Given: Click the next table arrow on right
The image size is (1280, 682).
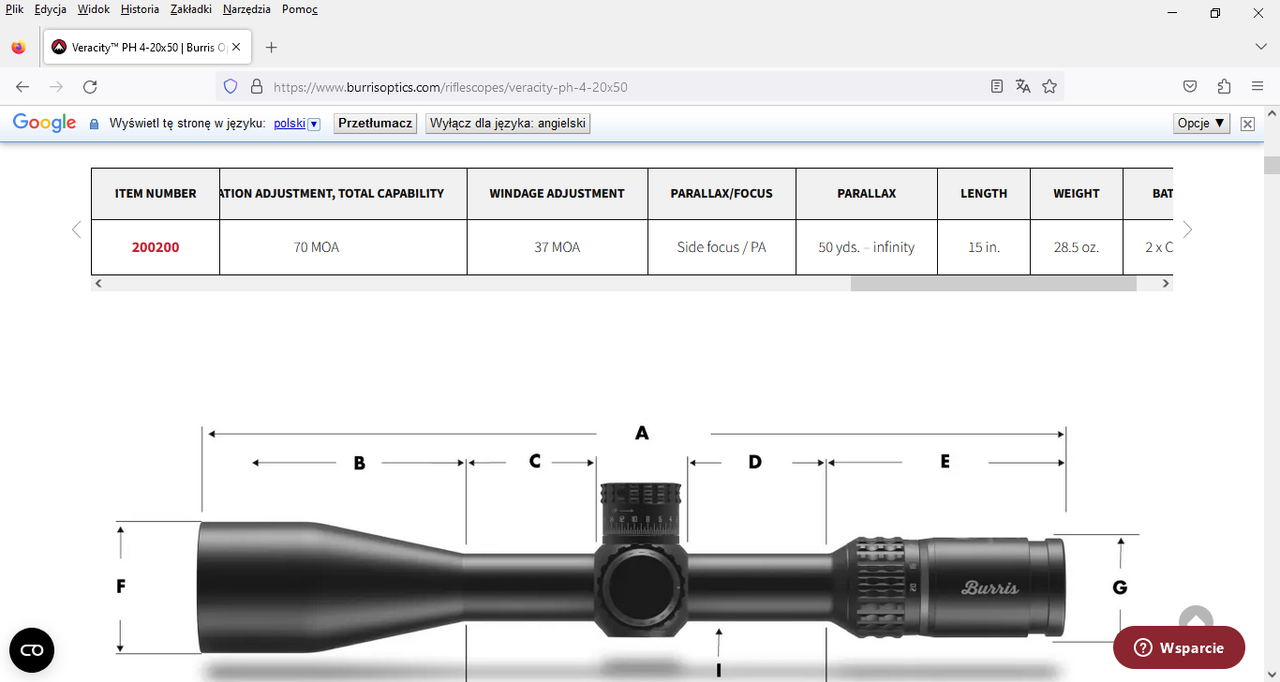Looking at the screenshot, I should [1187, 229].
